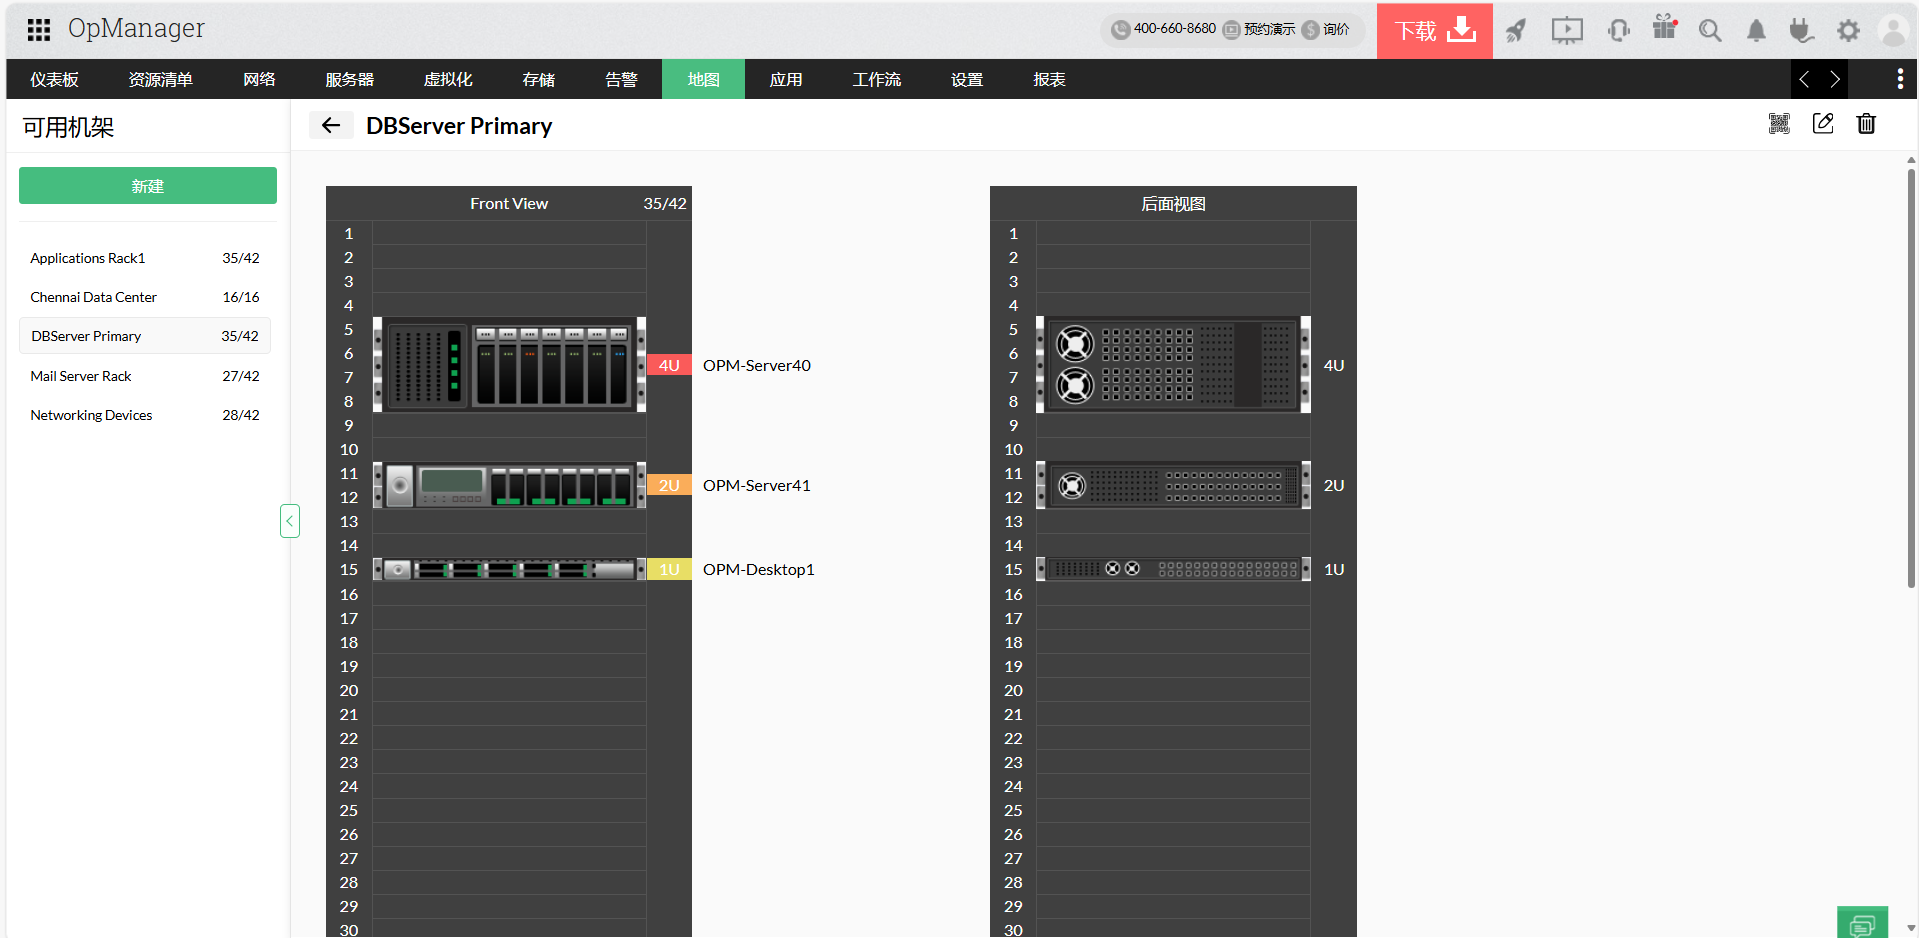Go back using the left arrow
The width and height of the screenshot is (1919, 938).
coord(331,125)
